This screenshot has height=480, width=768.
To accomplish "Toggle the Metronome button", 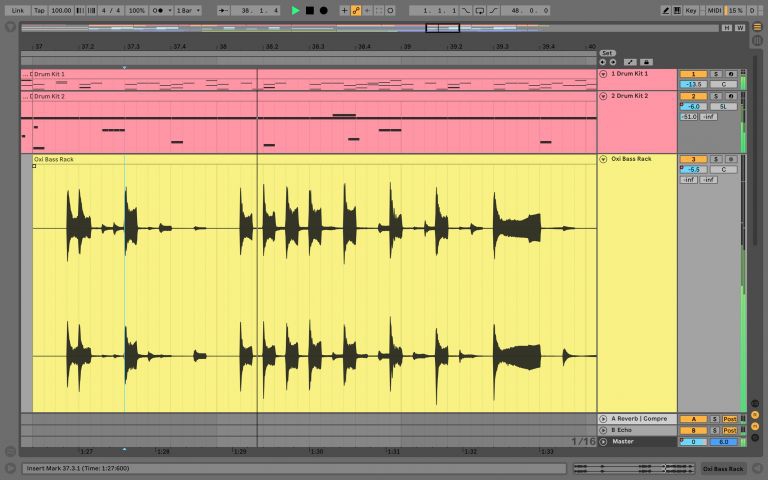I will [158, 10].
